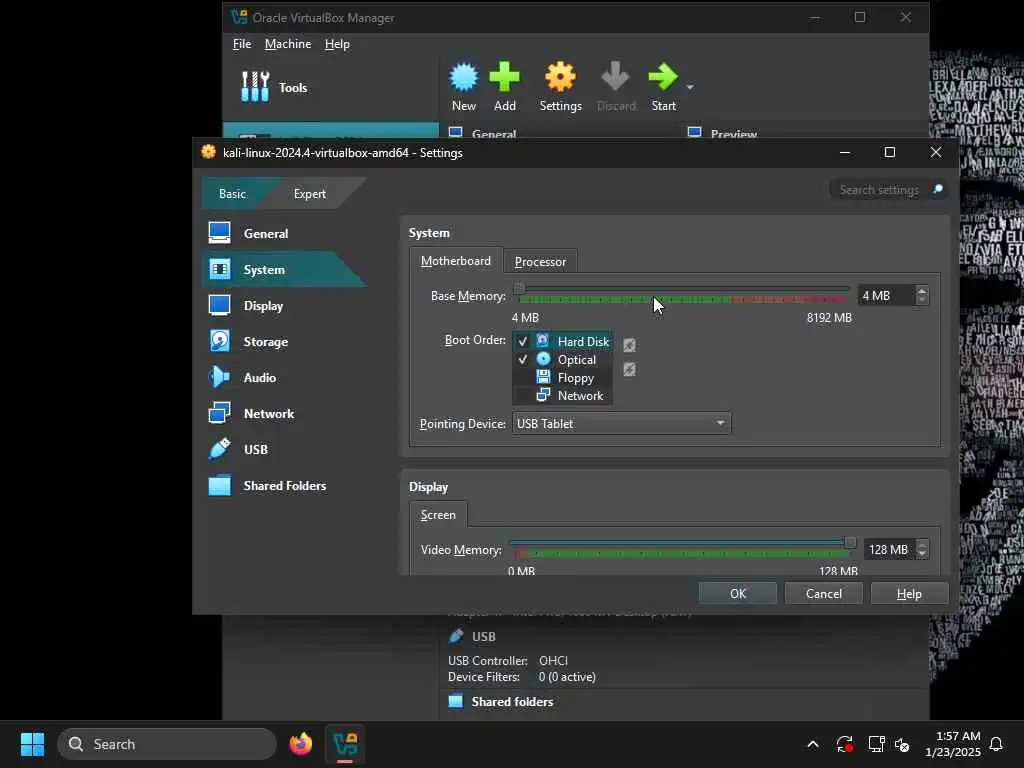Click the Start green arrow icon
The image size is (1024, 768).
[x=663, y=77]
